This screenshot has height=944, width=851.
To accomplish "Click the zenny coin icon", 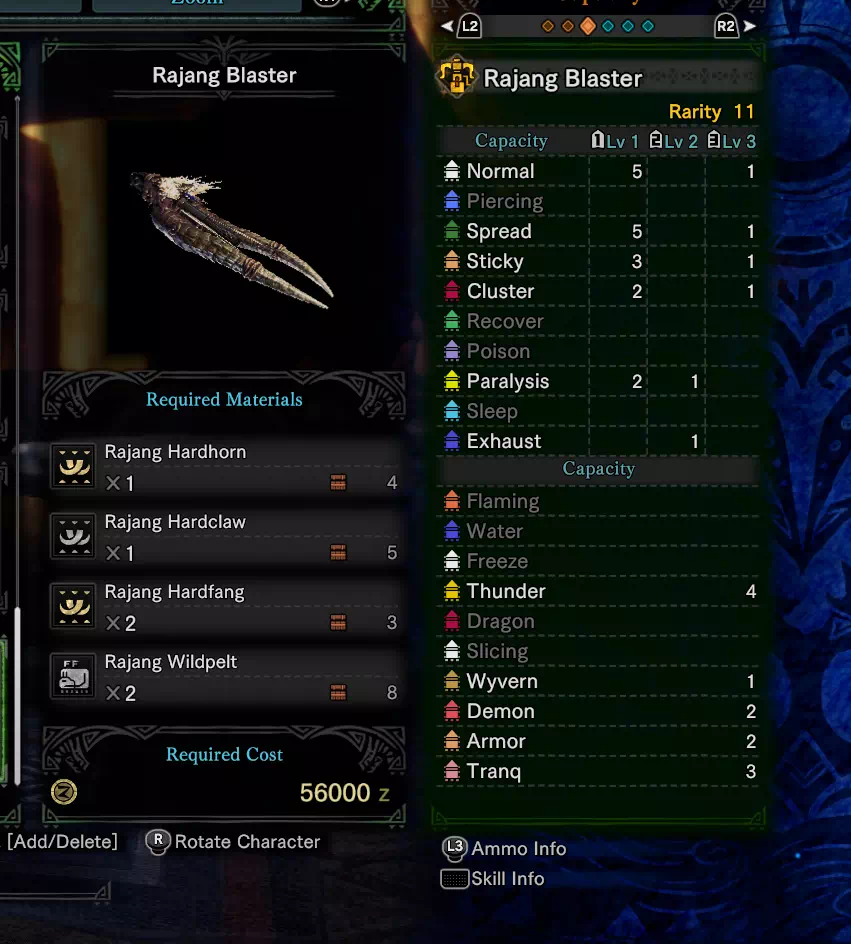I will tap(64, 792).
